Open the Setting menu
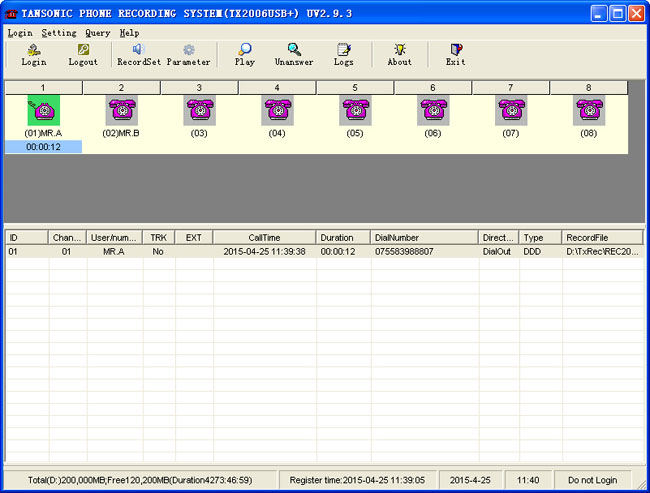The height and width of the screenshot is (493, 650). [x=59, y=33]
